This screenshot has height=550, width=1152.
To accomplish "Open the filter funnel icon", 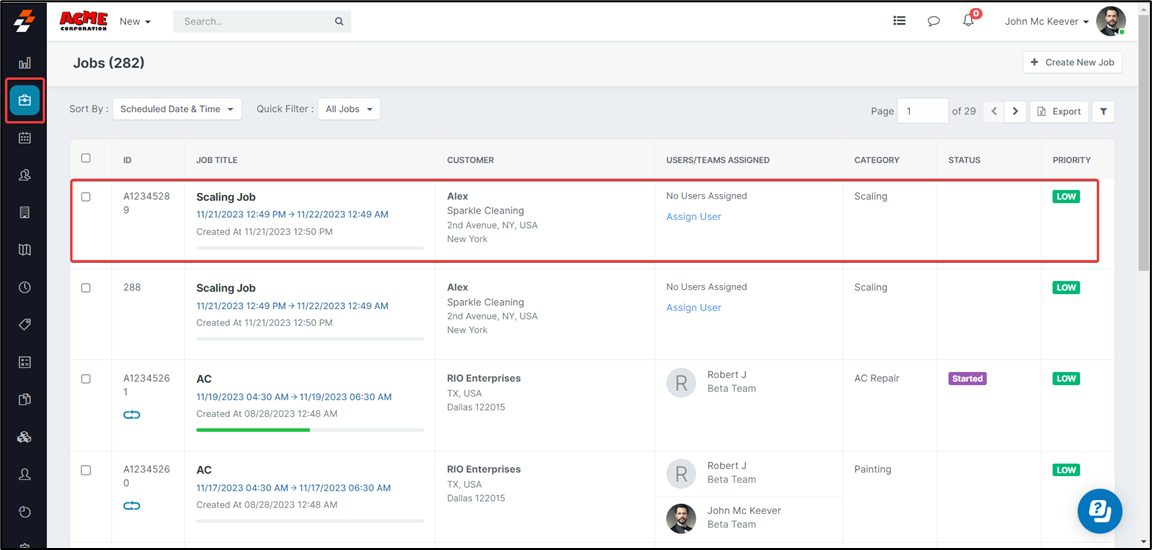I will [x=1103, y=111].
